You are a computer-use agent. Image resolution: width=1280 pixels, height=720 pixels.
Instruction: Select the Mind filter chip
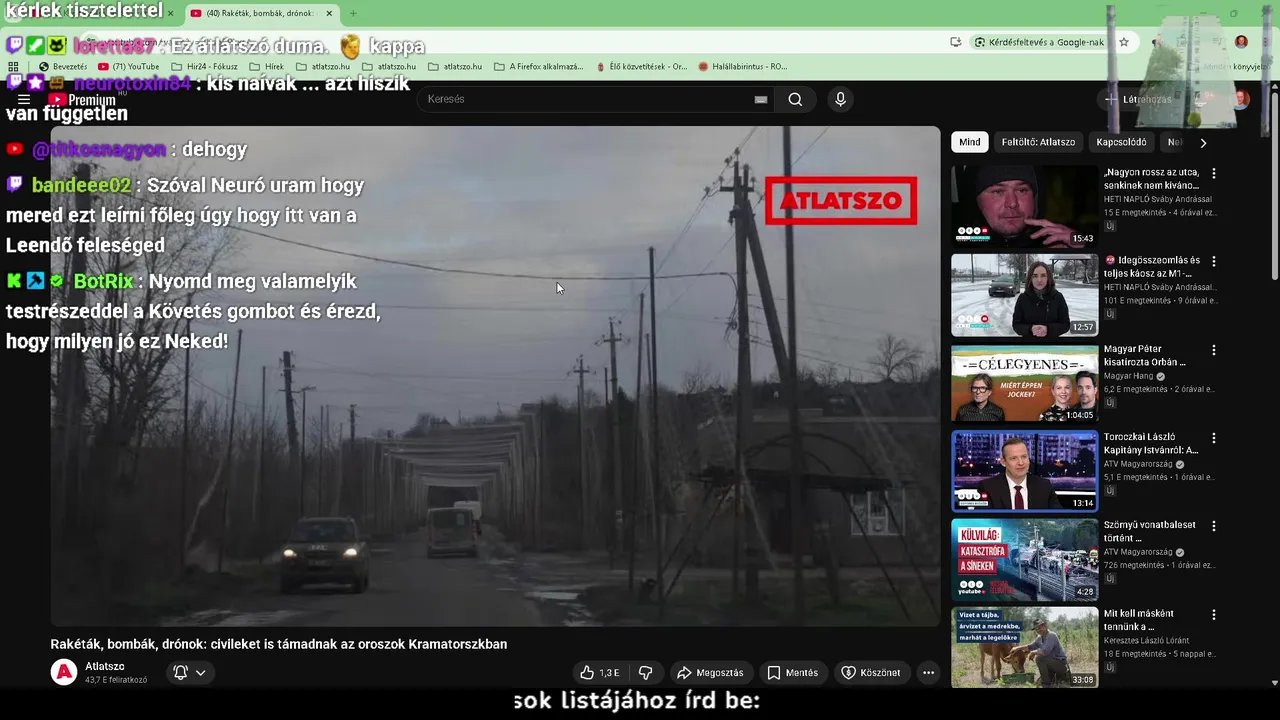[x=970, y=142]
